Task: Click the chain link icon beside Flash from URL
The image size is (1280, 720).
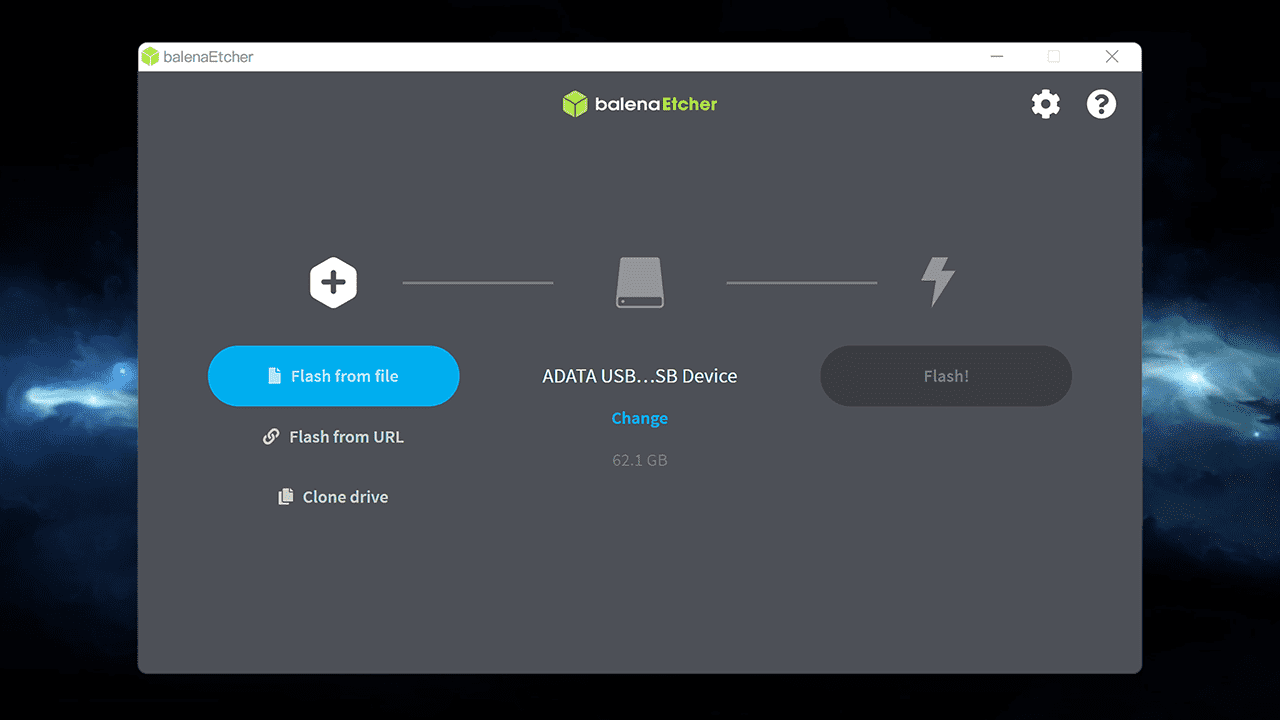Action: click(271, 437)
